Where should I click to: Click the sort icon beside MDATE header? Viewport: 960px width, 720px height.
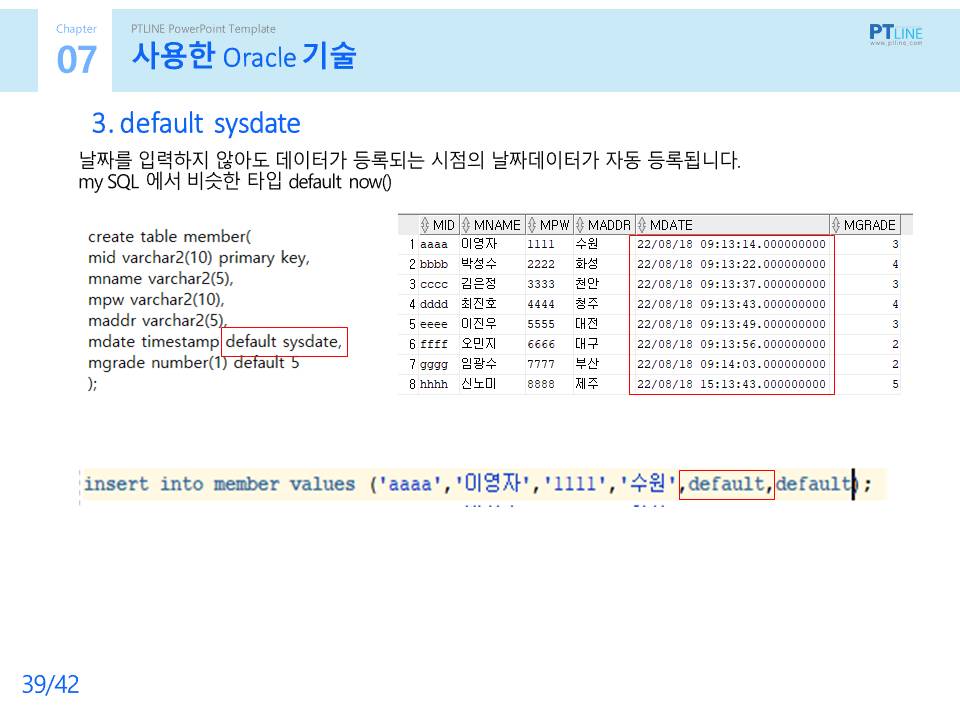point(642,225)
